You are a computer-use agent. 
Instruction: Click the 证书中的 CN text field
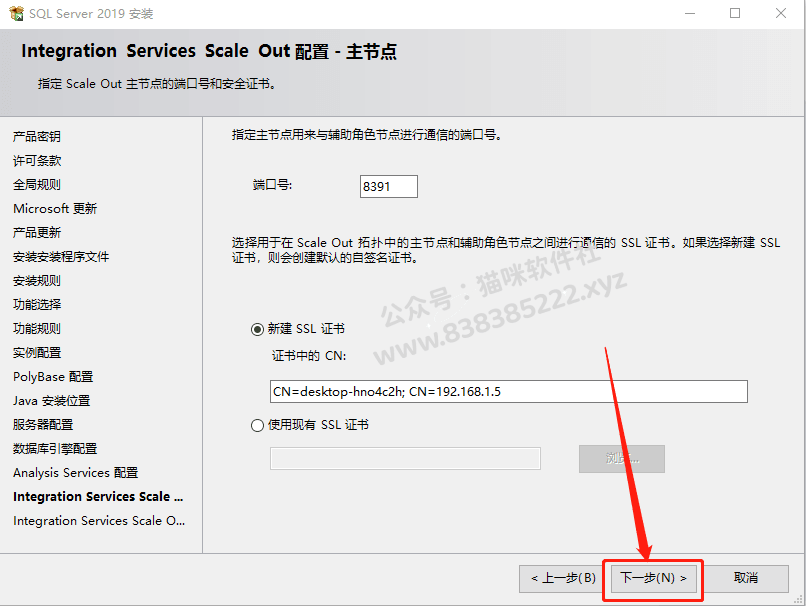click(x=509, y=392)
